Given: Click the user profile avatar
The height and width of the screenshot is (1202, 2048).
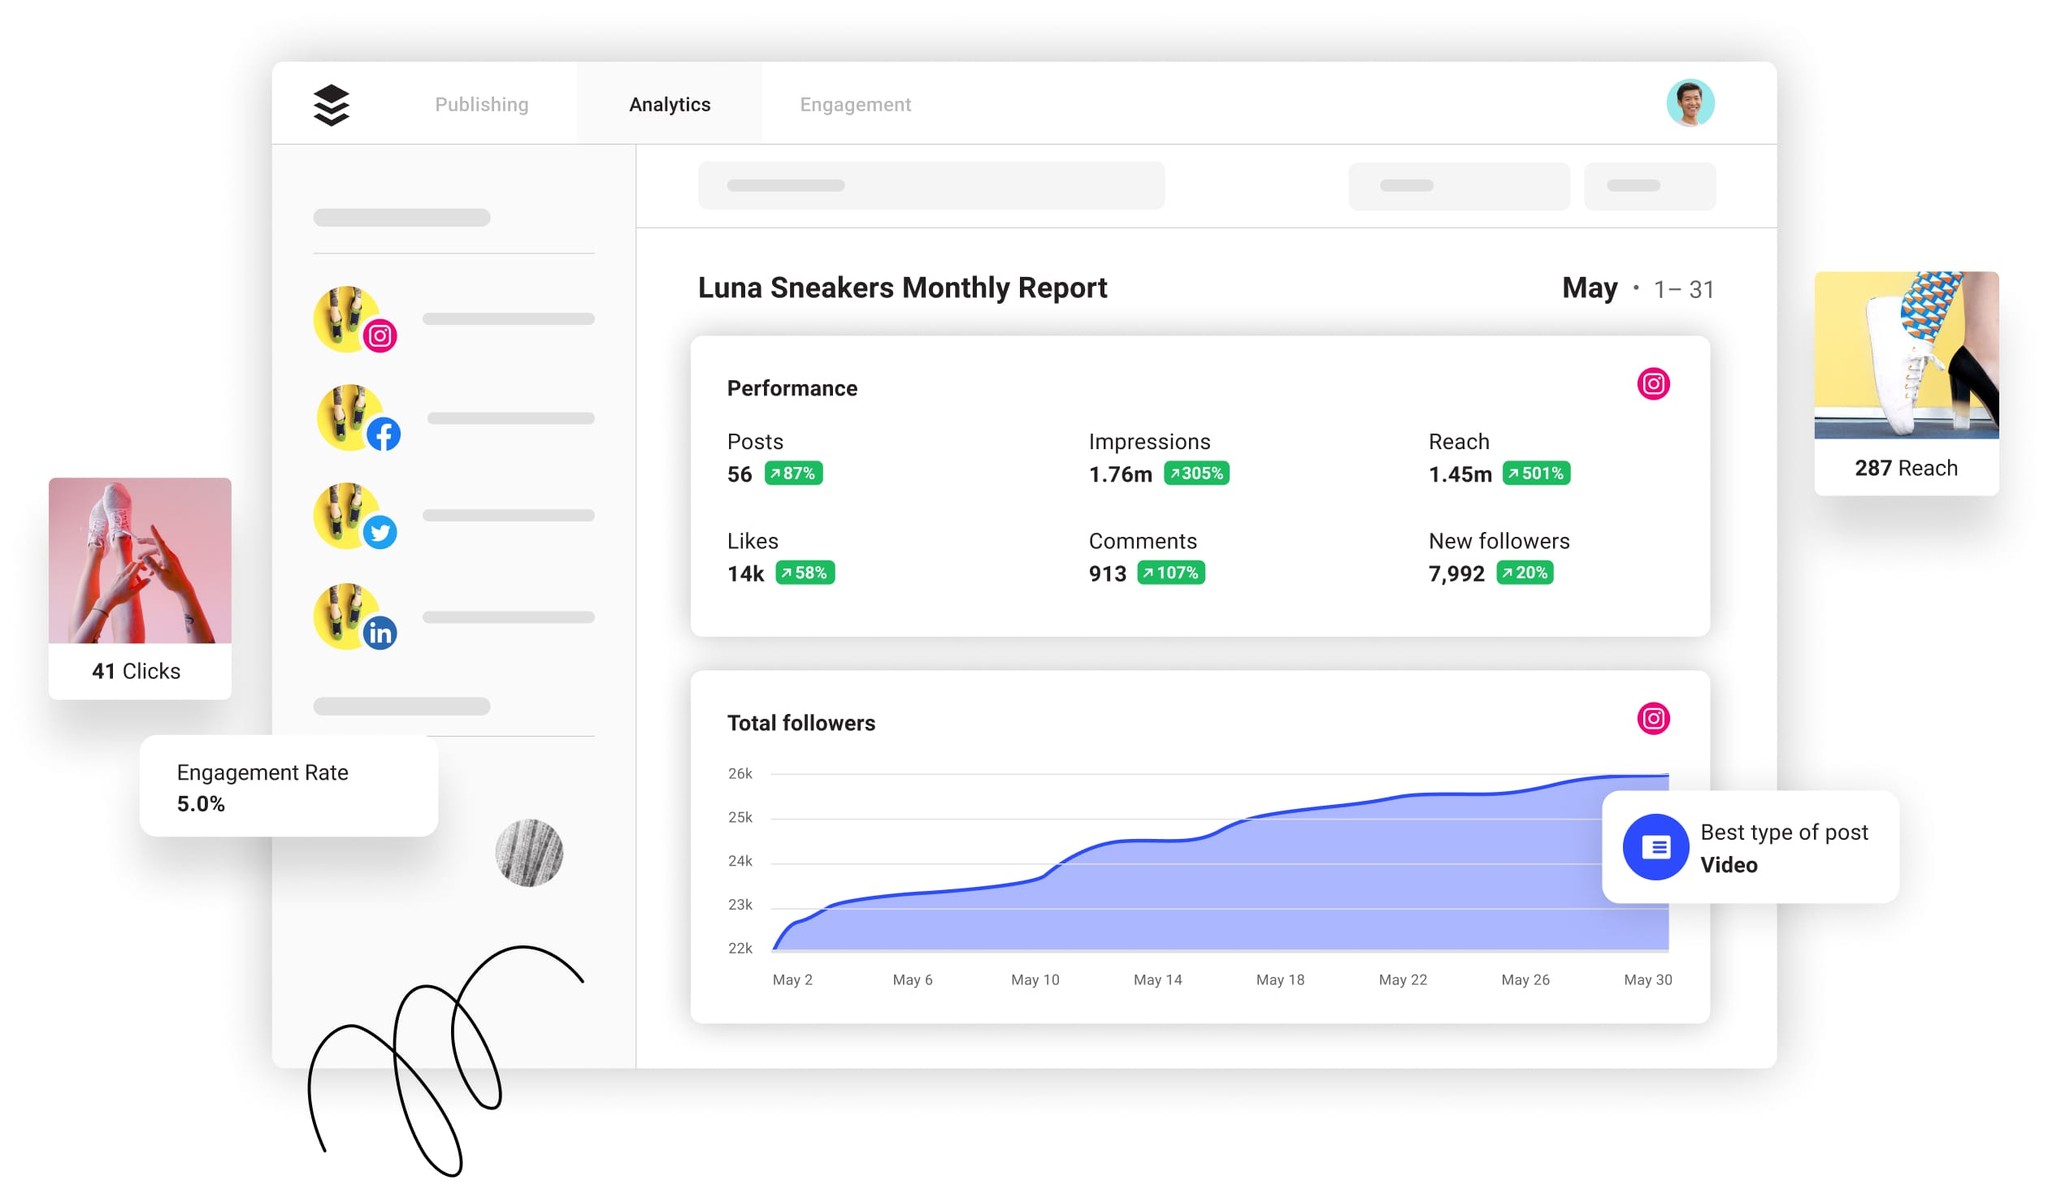Looking at the screenshot, I should click(x=1692, y=102).
